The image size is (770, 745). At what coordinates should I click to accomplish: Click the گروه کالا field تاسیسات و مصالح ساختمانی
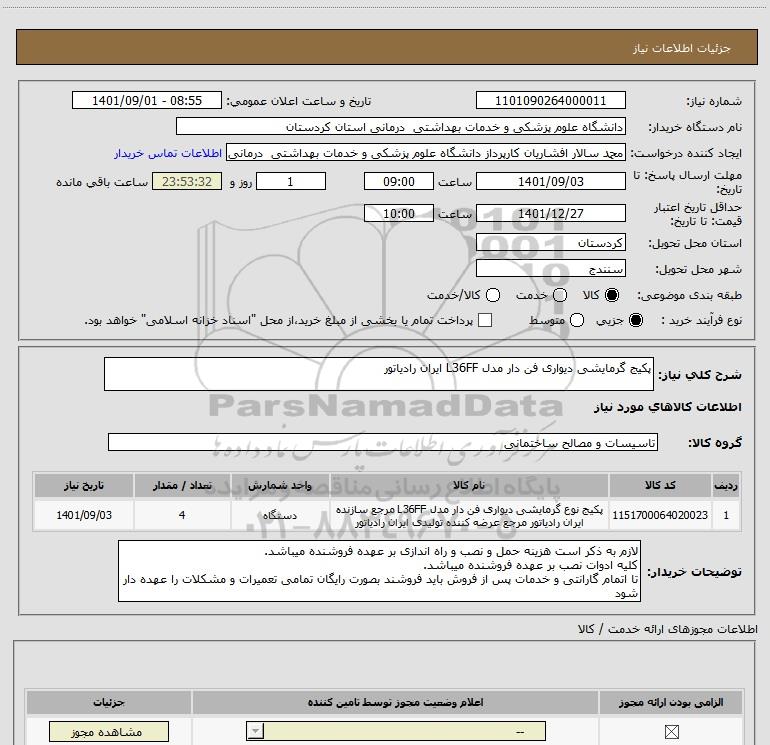[383, 442]
